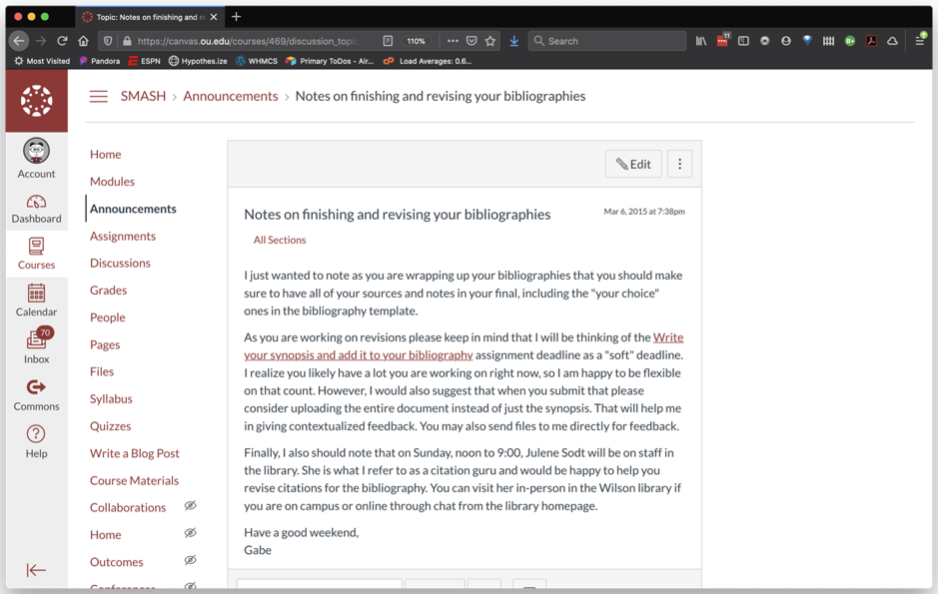Open the Help icon in sidebar
Viewport: 938px width, 594px height.
[36, 440]
